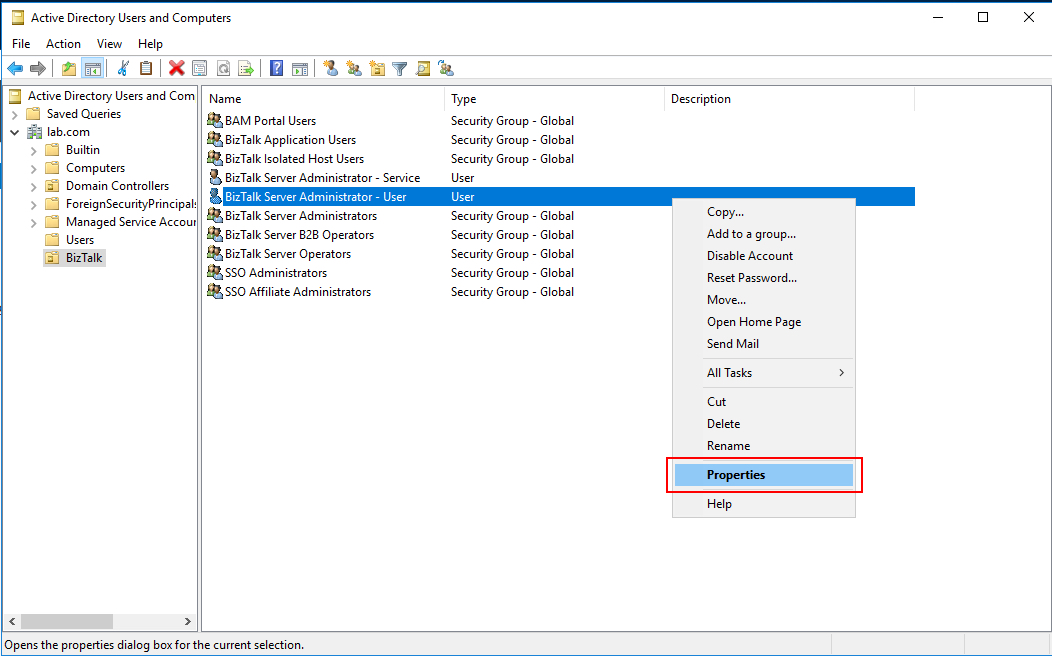Image resolution: width=1052 pixels, height=656 pixels.
Task: Click the tree pane horizontal scrollbar thumb
Action: pyautogui.click(x=67, y=622)
